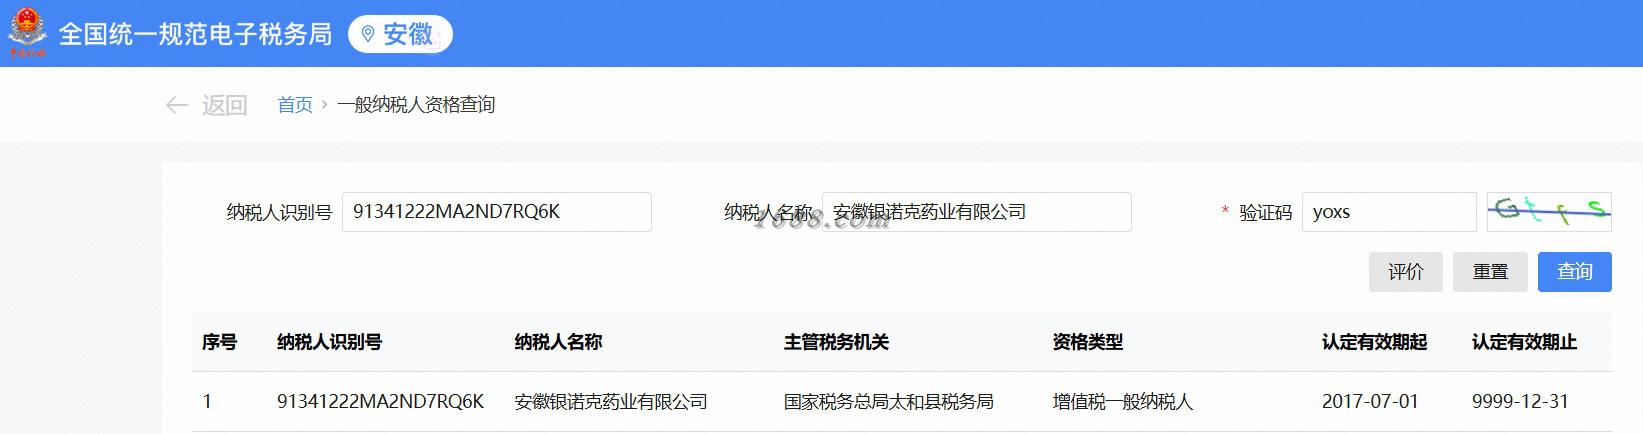This screenshot has width=1643, height=434.
Task: Refresh the captcha verification image
Action: click(1549, 211)
